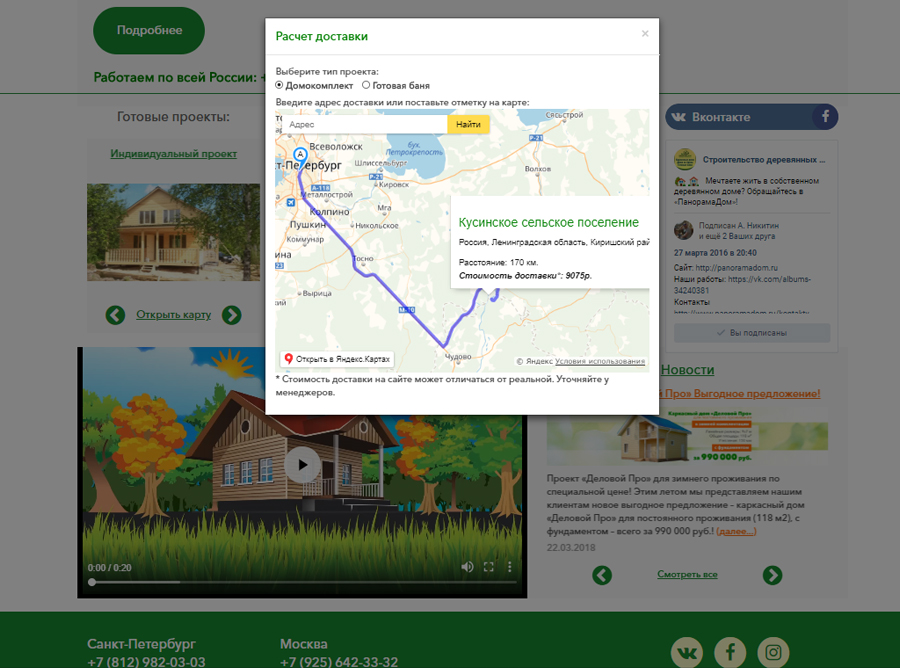The width and height of the screenshot is (900, 668).
Task: Click the Открыть карту link
Action: [173, 314]
